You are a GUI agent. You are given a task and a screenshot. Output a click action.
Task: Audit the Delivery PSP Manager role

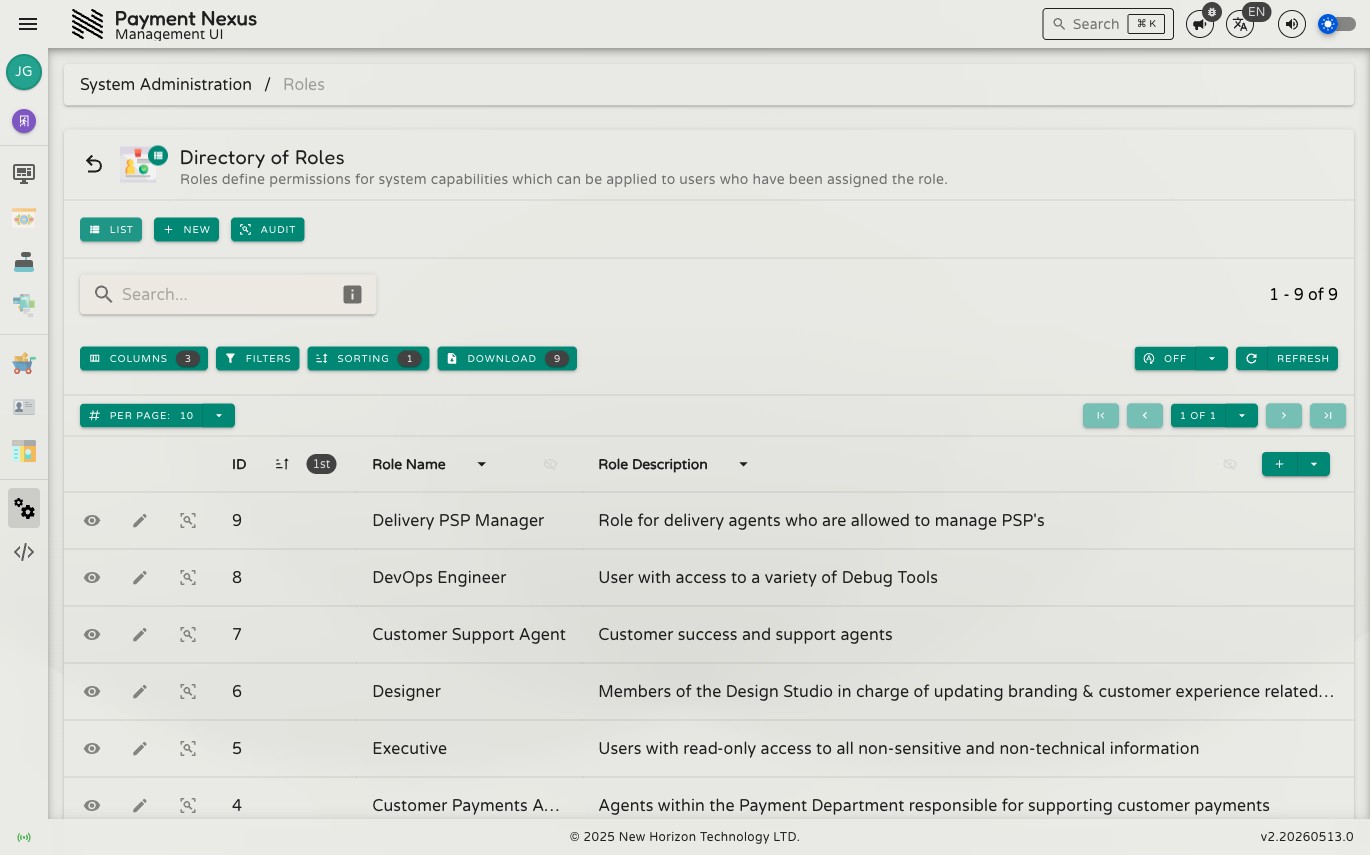pyautogui.click(x=188, y=521)
